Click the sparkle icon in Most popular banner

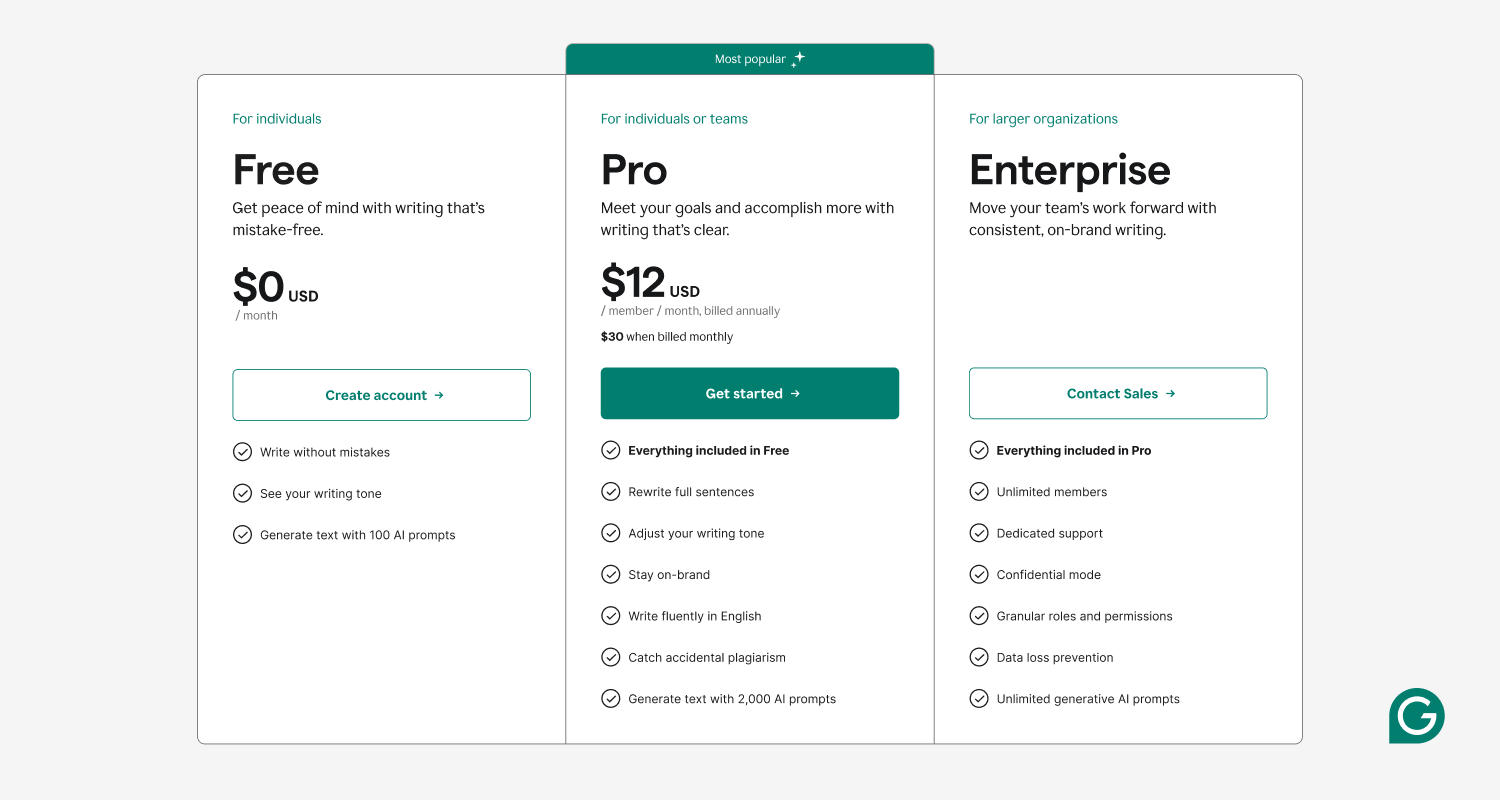tap(797, 57)
